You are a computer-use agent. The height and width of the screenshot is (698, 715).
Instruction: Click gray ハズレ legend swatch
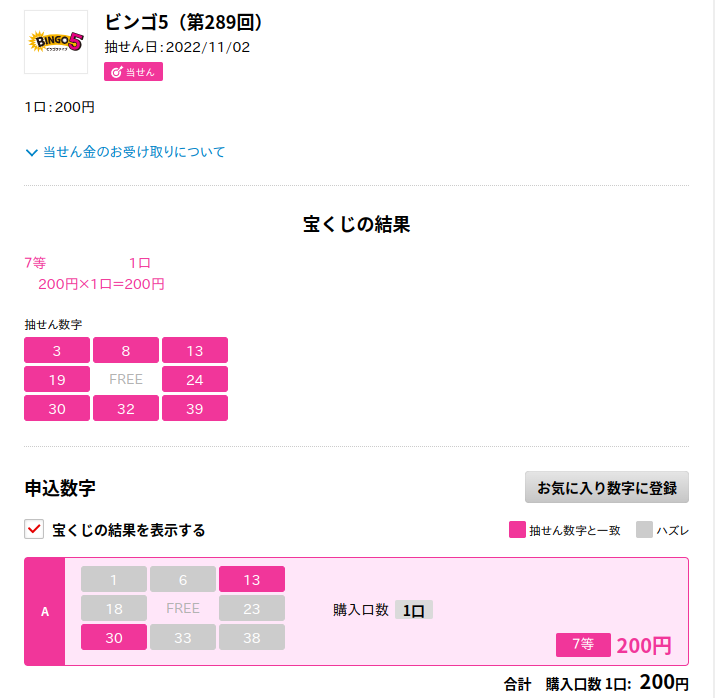644,530
